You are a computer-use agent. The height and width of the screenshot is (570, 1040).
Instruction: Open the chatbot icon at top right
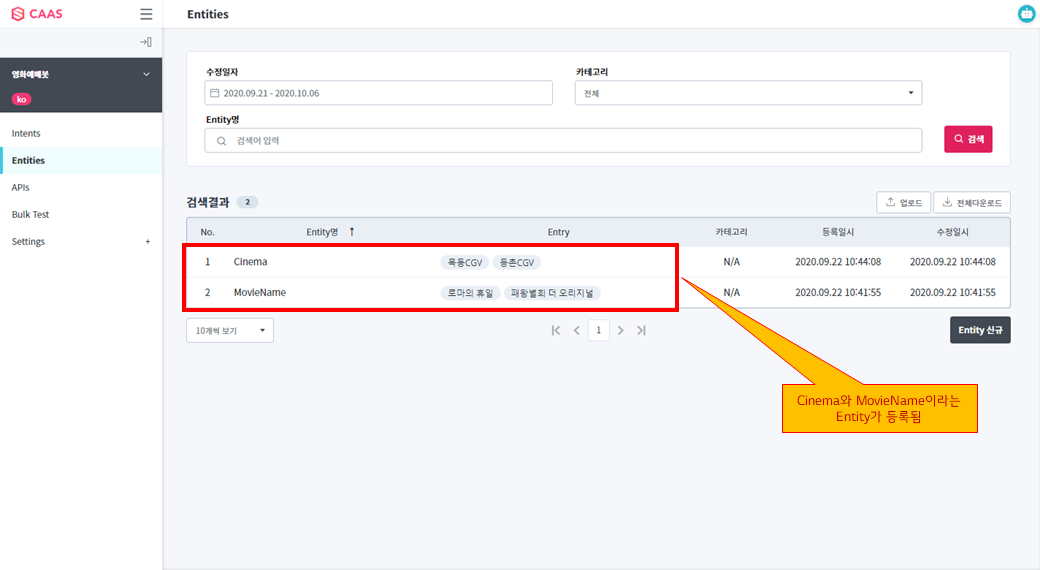pyautogui.click(x=1026, y=14)
